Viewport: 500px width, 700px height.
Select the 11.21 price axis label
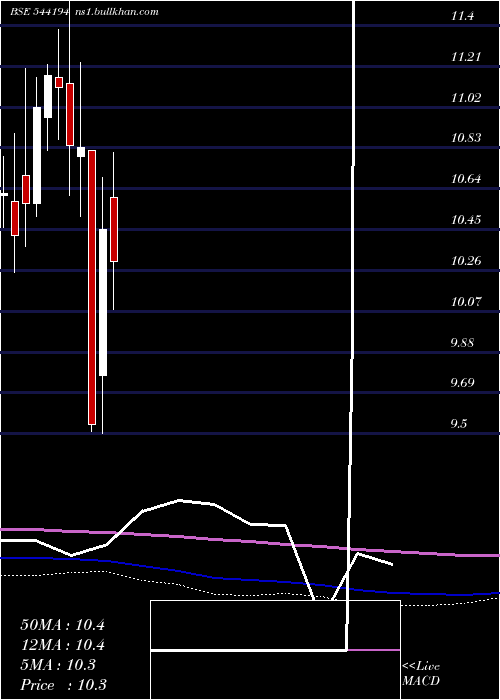466,57
